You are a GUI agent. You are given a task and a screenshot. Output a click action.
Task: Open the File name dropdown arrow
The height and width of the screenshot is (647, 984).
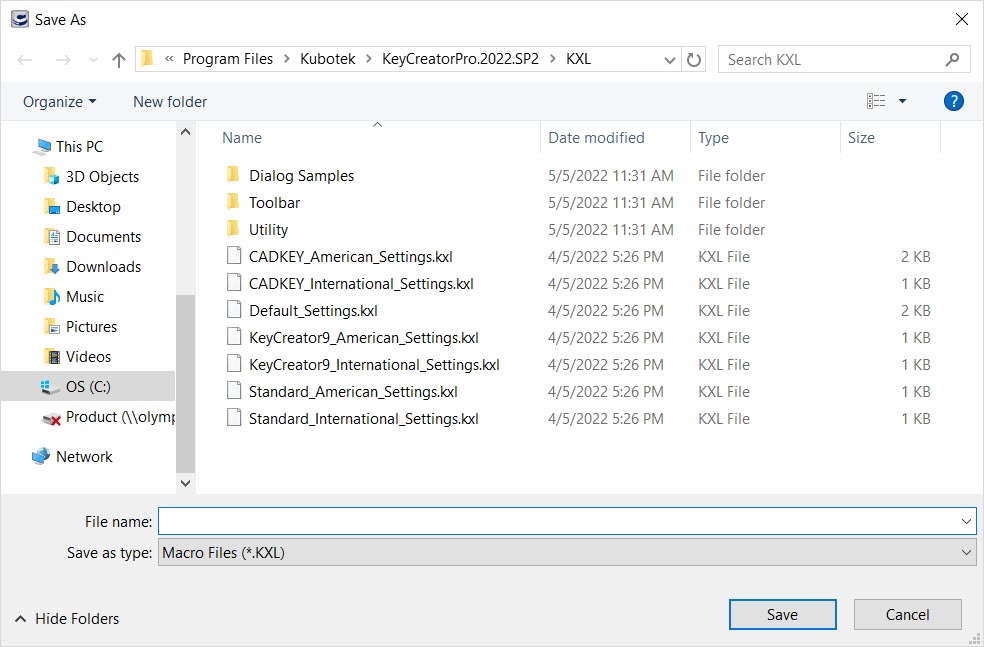click(966, 521)
